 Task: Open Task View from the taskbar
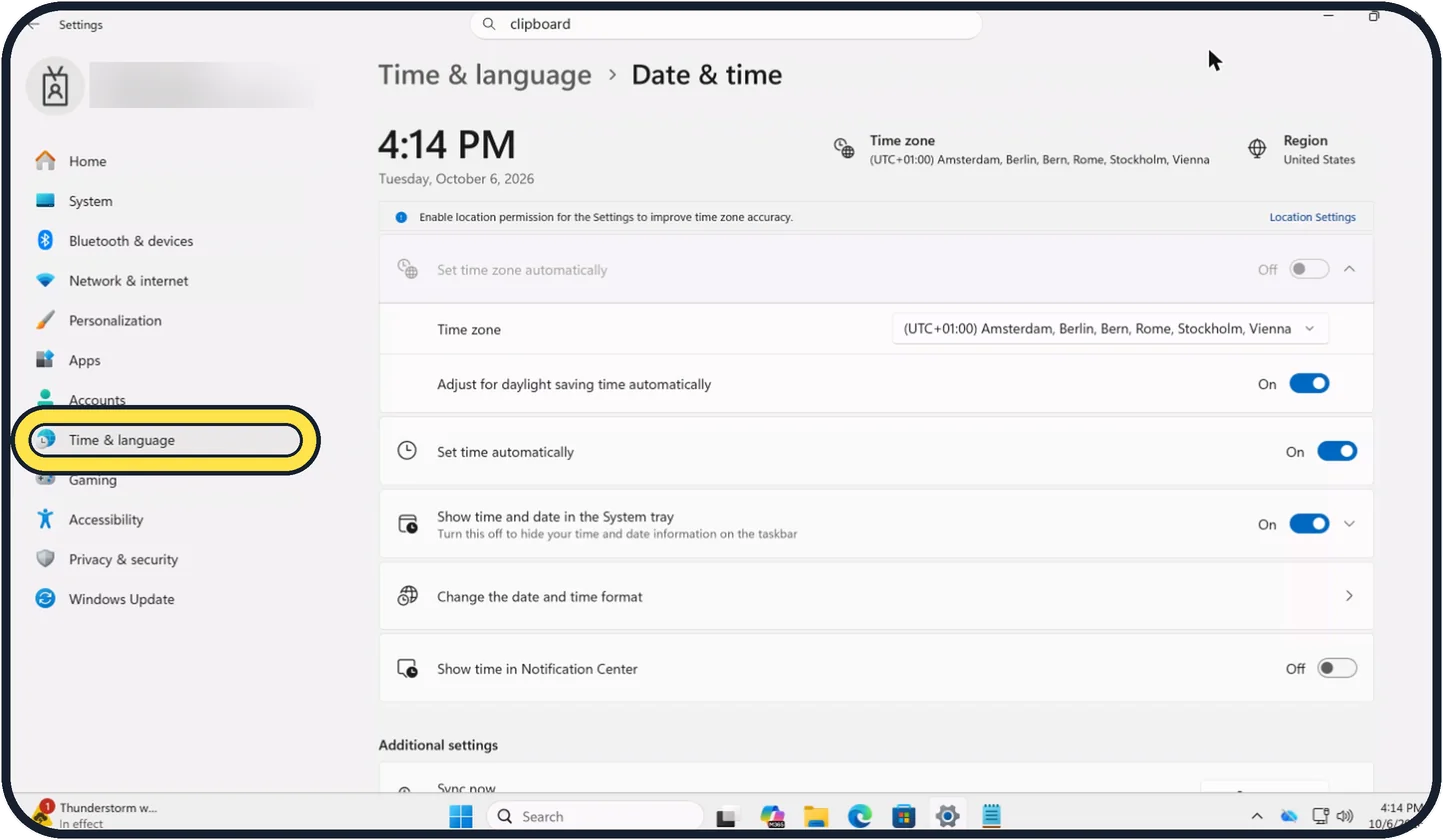coord(727,816)
